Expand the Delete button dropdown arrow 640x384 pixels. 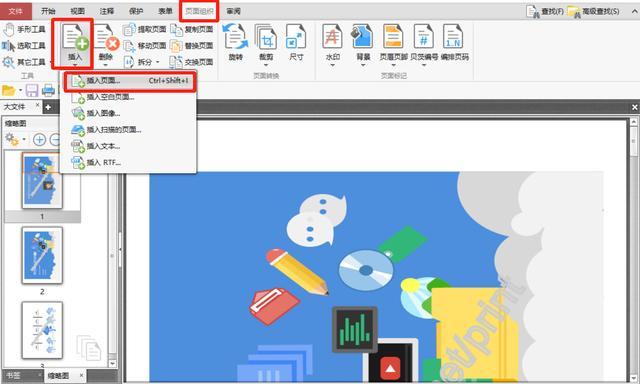[105, 65]
